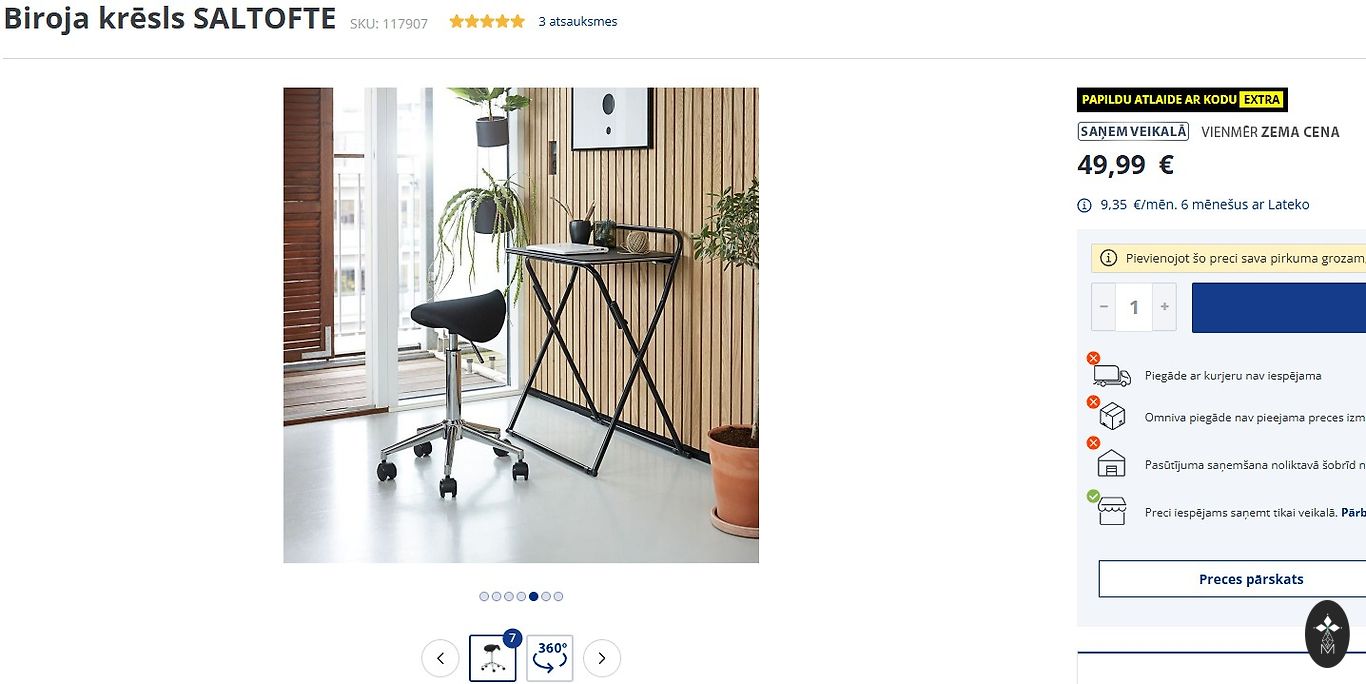Click the warehouse pickup icon
The image size is (1366, 684).
tap(1112, 464)
